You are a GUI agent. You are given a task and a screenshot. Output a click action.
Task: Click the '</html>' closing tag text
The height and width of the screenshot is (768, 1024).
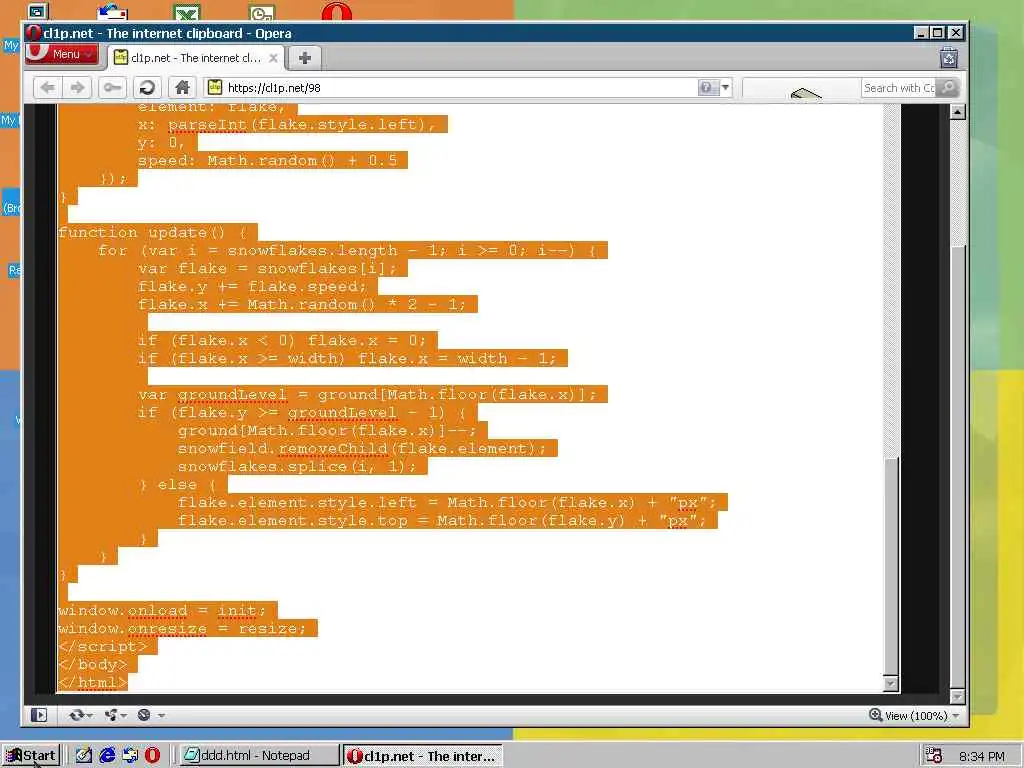(x=92, y=682)
